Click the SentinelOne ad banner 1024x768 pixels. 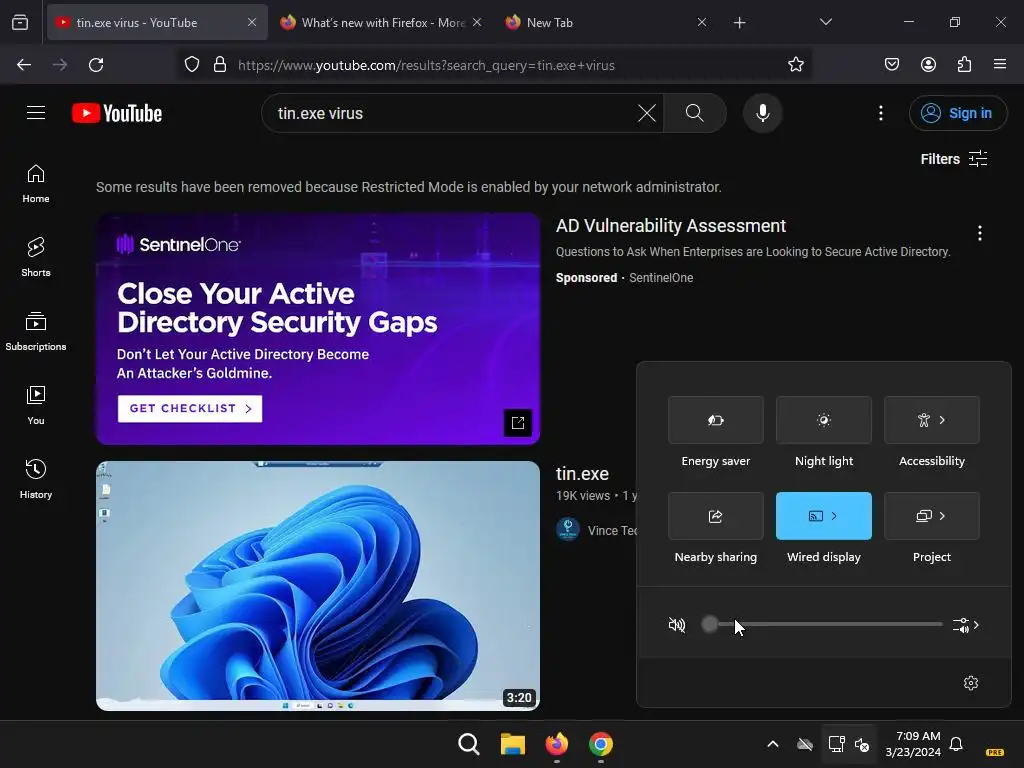pos(318,328)
